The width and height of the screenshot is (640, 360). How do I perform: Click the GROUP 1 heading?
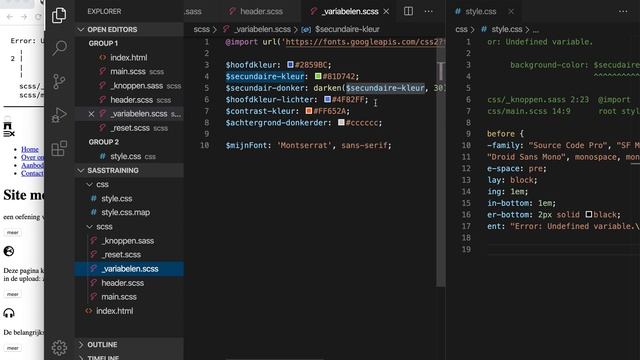tap(103, 43)
